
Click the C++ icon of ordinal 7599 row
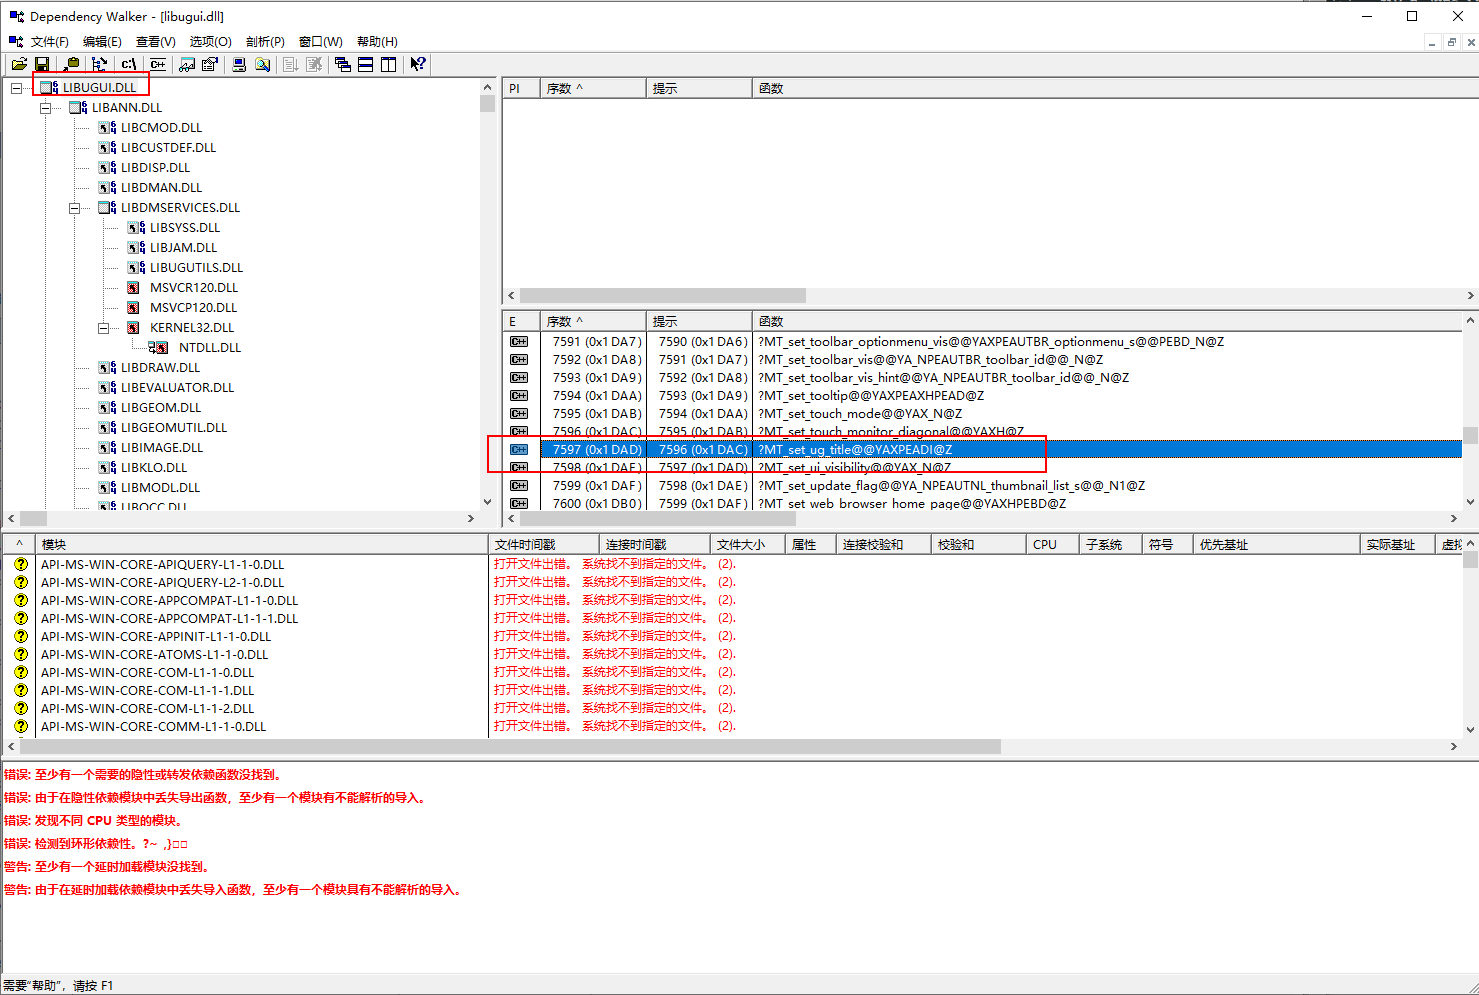pyautogui.click(x=519, y=486)
